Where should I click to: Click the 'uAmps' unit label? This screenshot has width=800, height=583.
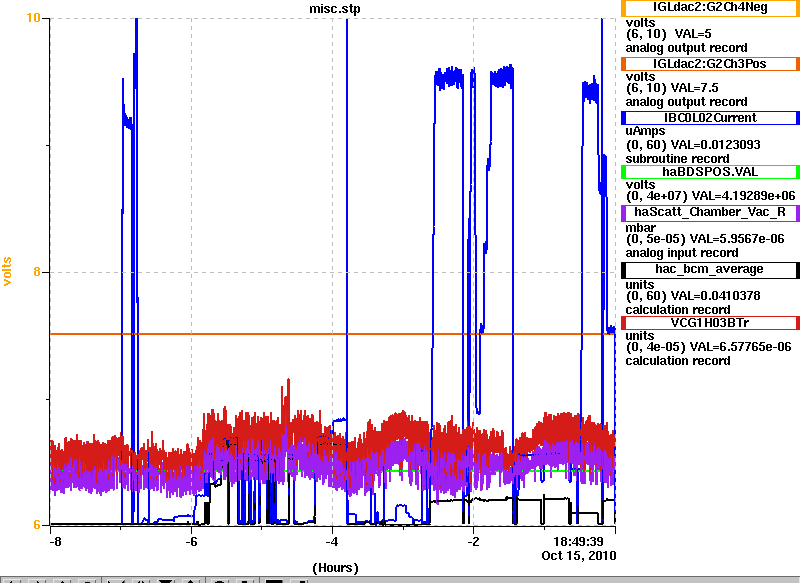645,132
